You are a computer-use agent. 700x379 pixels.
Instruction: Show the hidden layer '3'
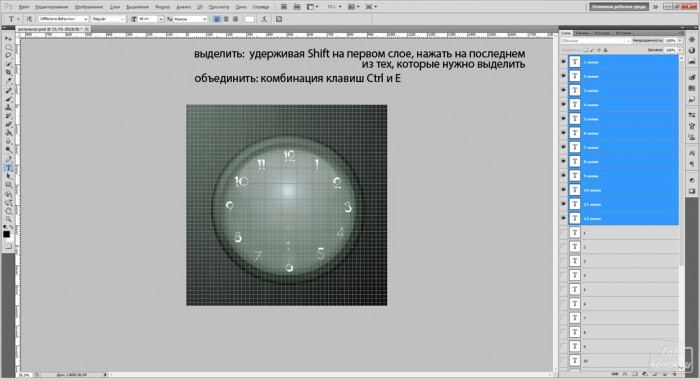(x=563, y=261)
